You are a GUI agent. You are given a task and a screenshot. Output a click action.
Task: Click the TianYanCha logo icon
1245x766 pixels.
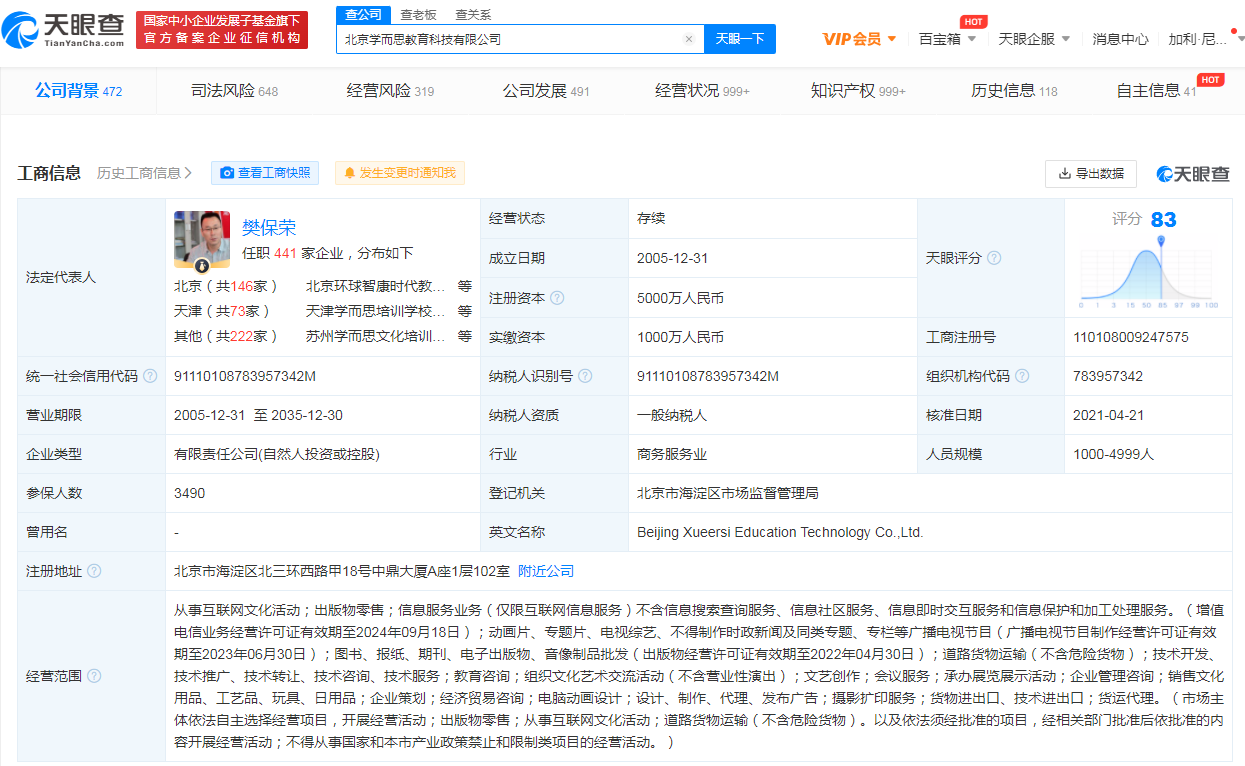coord(22,30)
